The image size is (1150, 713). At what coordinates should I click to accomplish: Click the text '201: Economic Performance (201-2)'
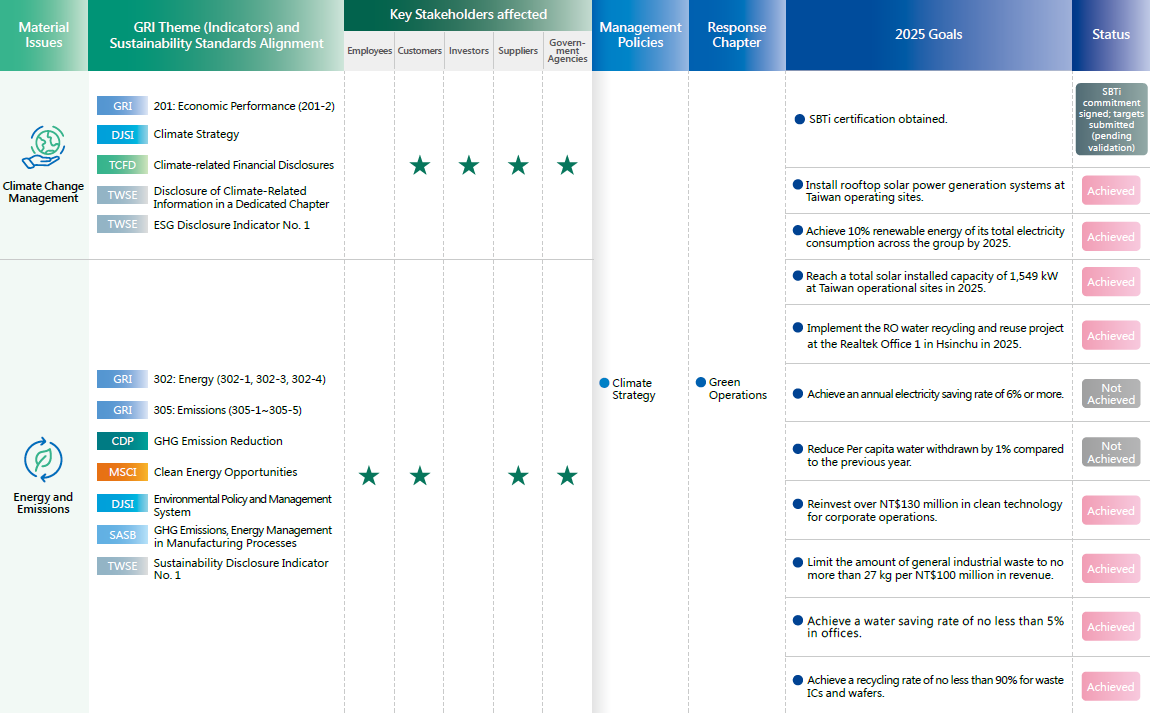click(x=244, y=106)
